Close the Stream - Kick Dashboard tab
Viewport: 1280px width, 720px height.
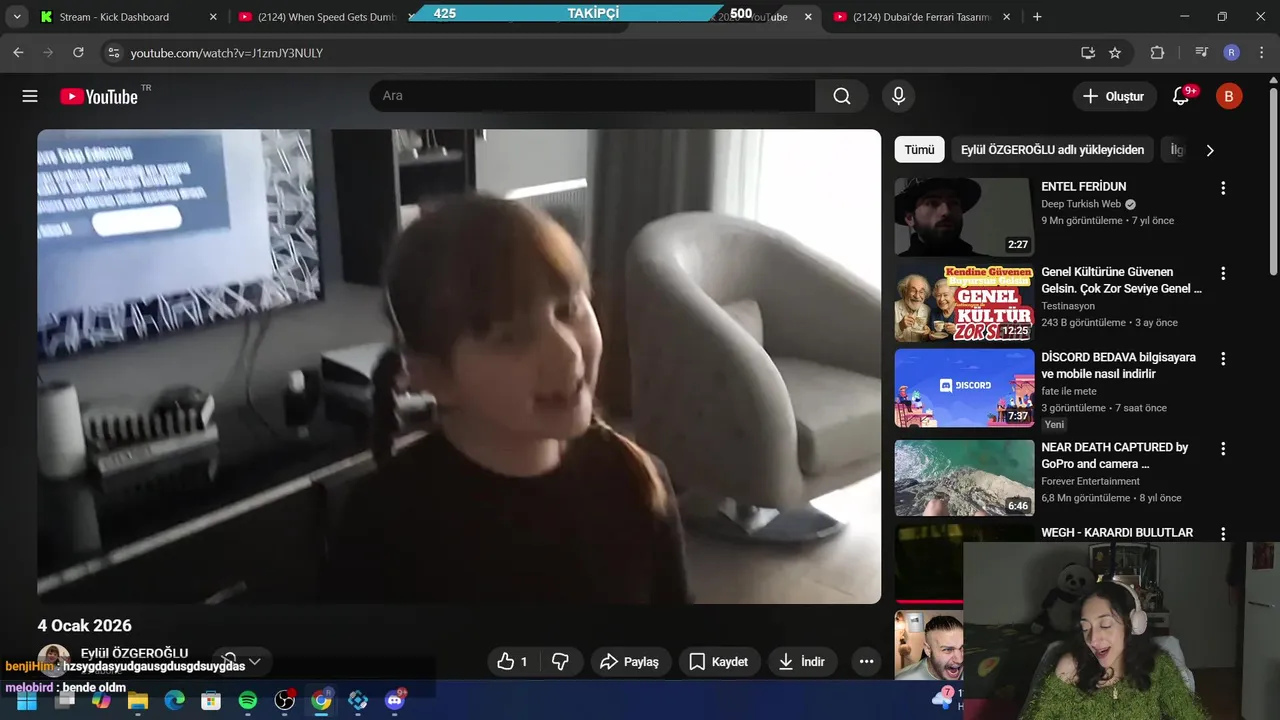[213, 17]
